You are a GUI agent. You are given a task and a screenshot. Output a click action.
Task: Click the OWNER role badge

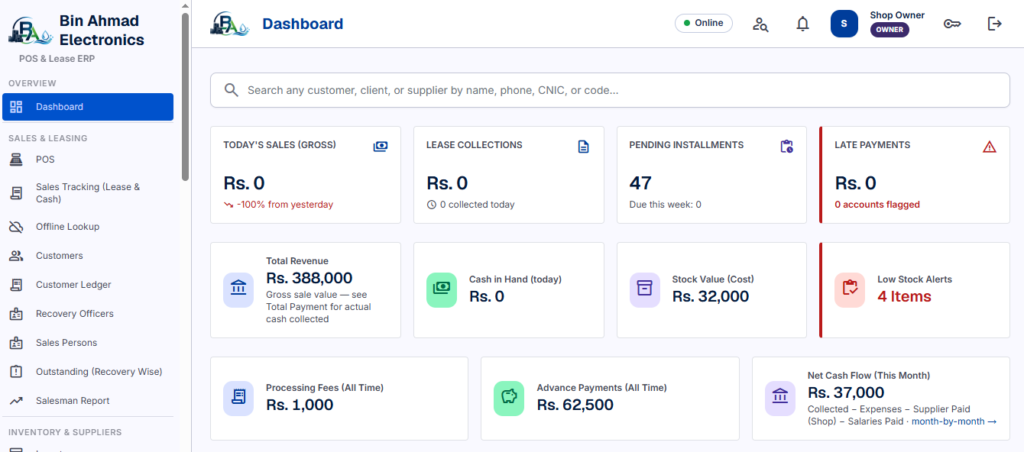pos(889,29)
